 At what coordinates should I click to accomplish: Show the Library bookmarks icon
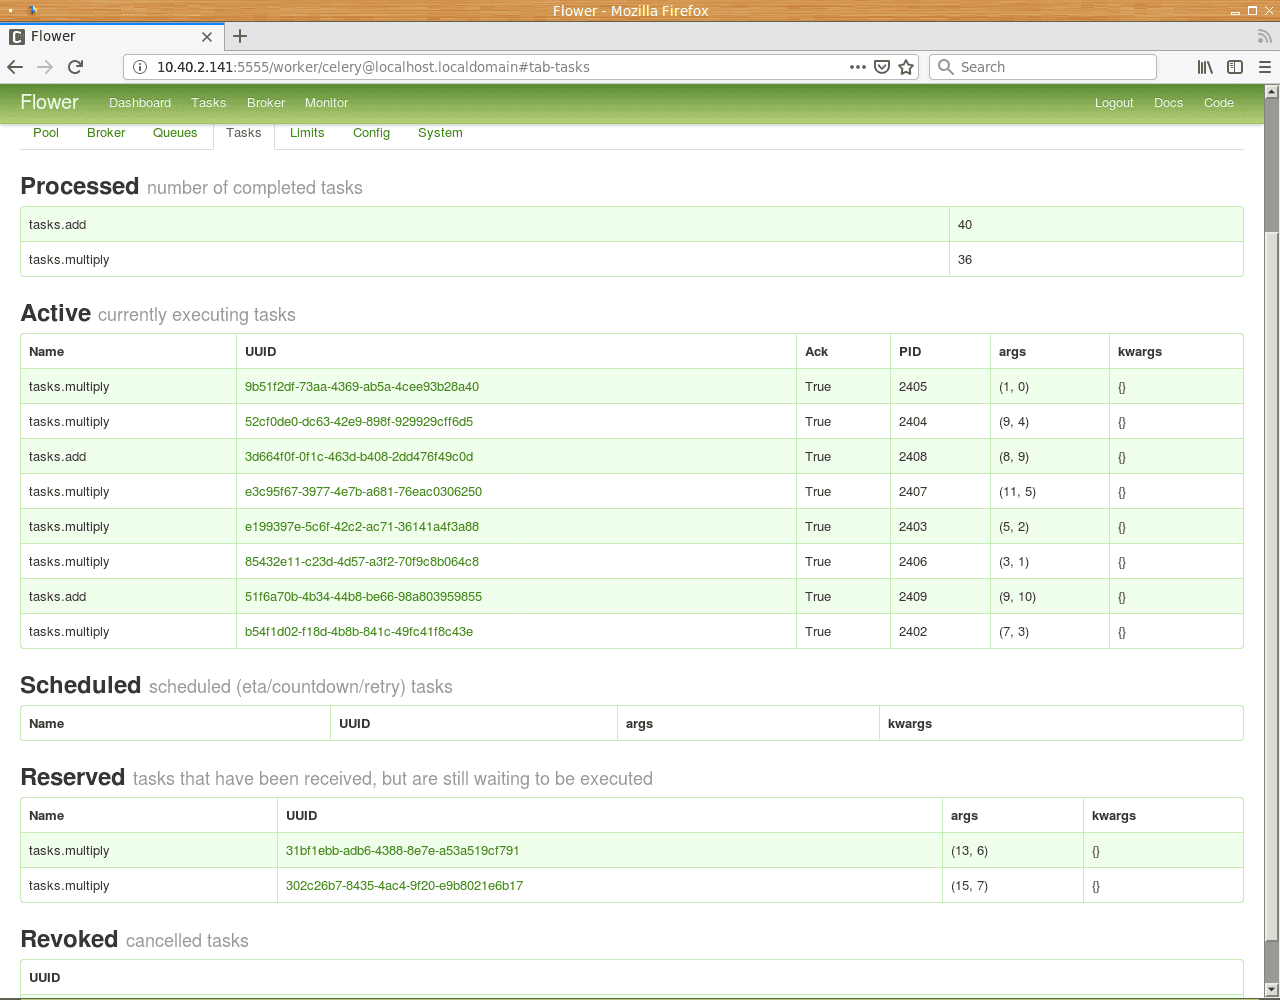tap(1205, 67)
